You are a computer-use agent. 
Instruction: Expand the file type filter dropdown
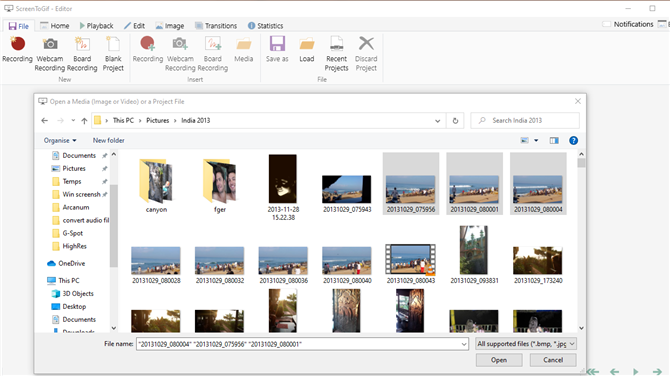[526, 344]
